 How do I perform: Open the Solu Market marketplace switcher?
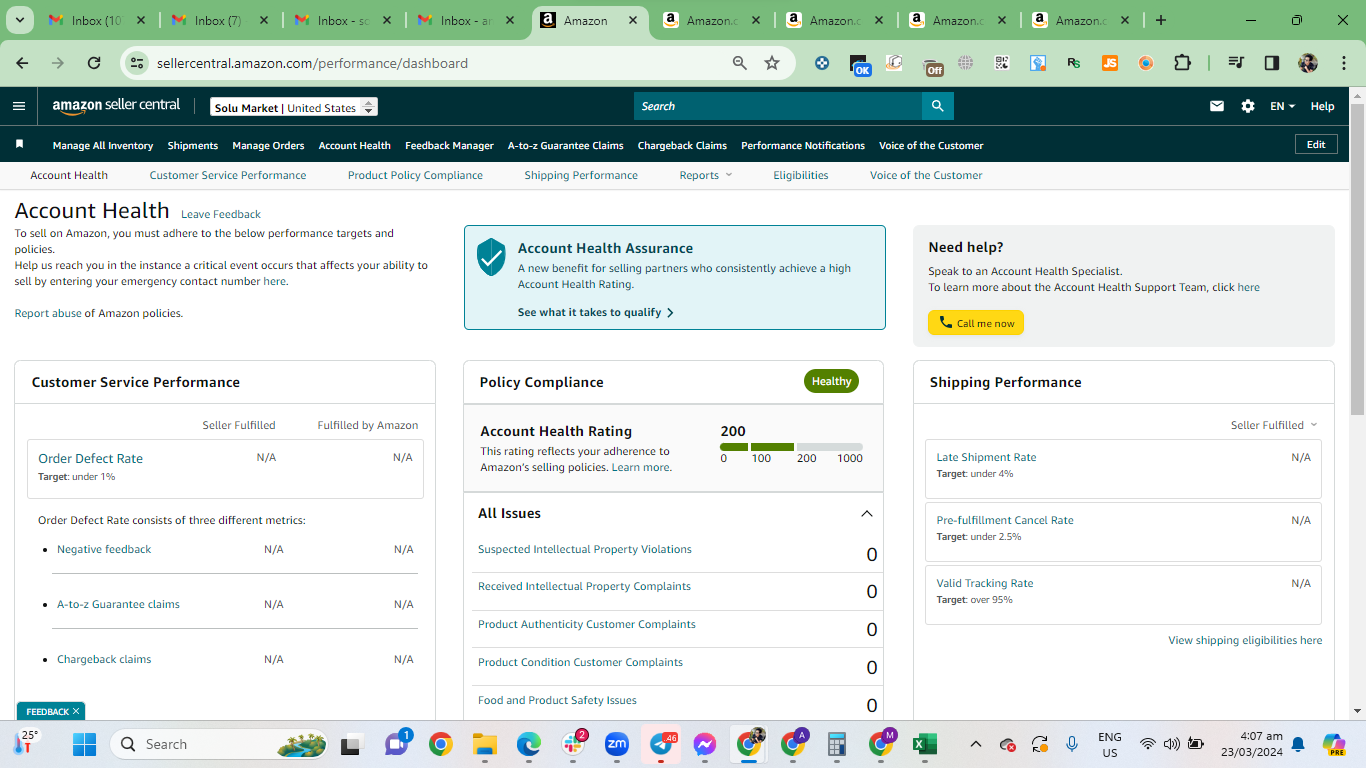294,107
